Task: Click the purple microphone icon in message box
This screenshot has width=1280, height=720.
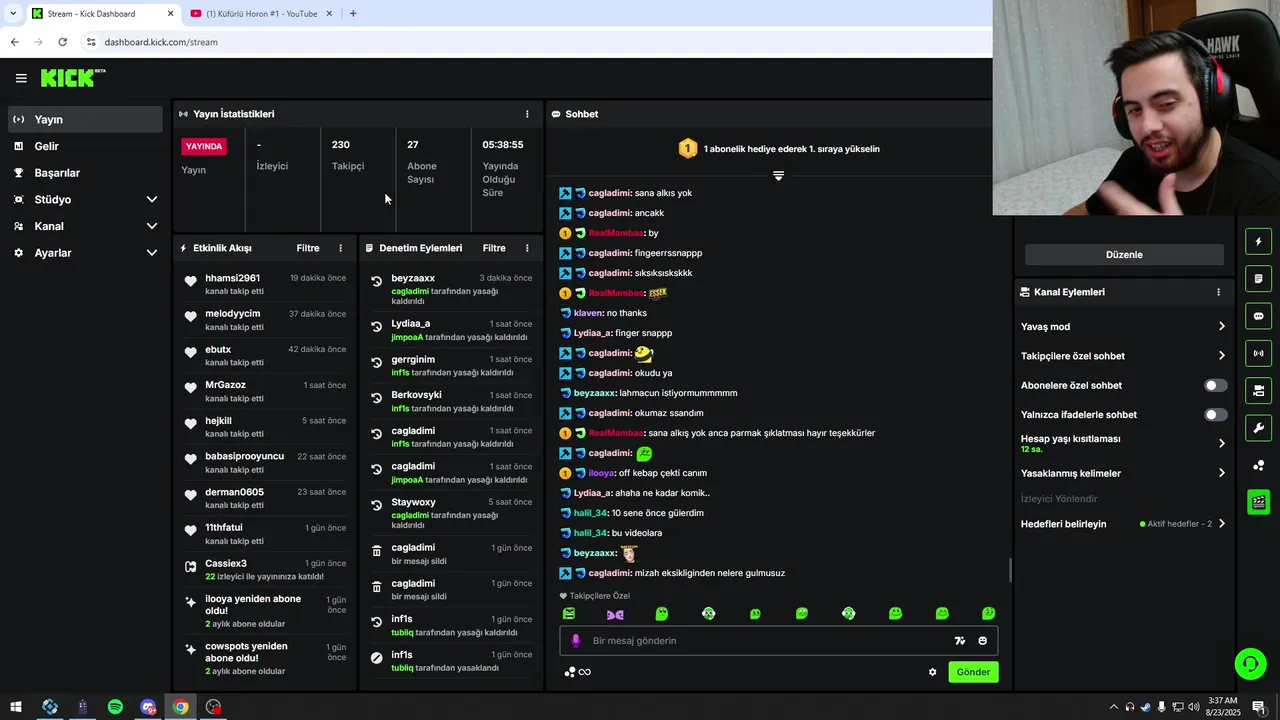Action: tap(575, 641)
